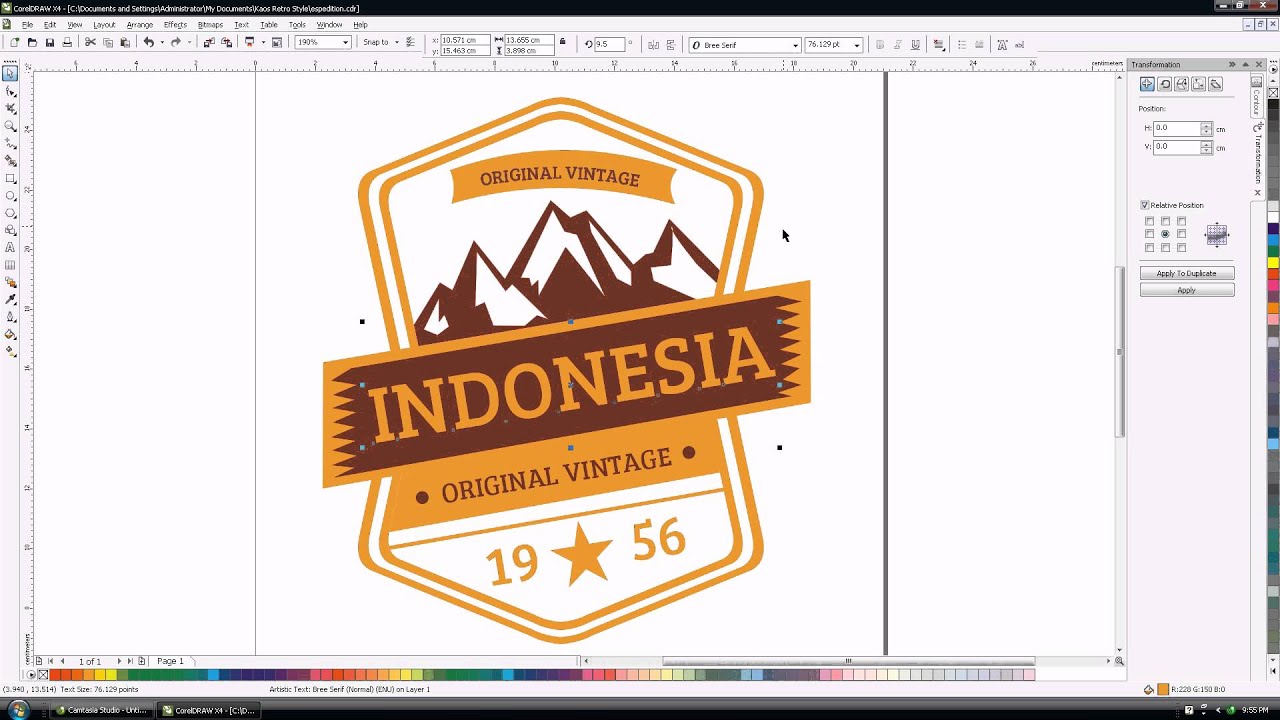The height and width of the screenshot is (720, 1280).
Task: Click the Copy icon in toolbar
Action: click(x=107, y=43)
